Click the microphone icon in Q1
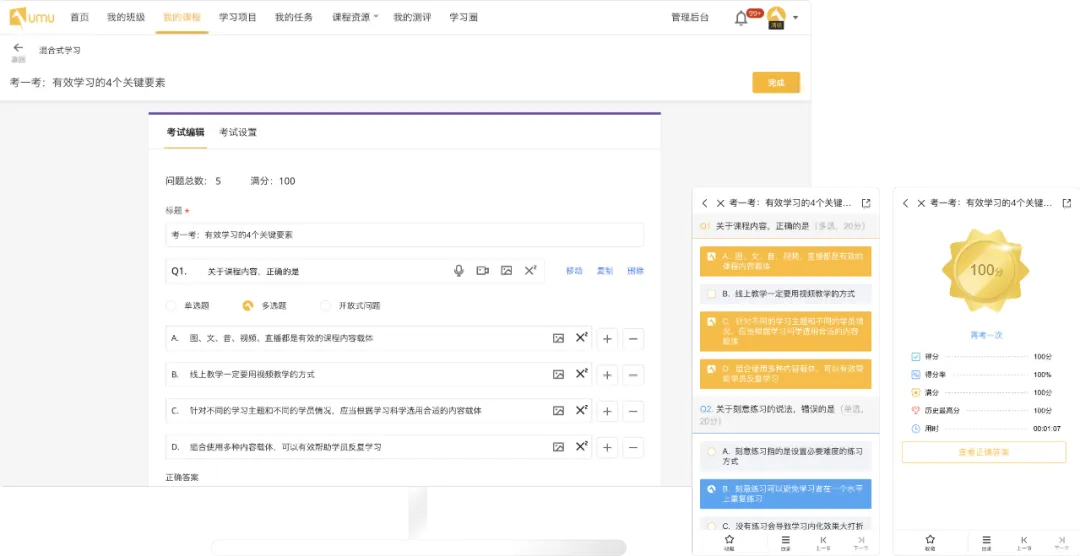 [x=459, y=271]
